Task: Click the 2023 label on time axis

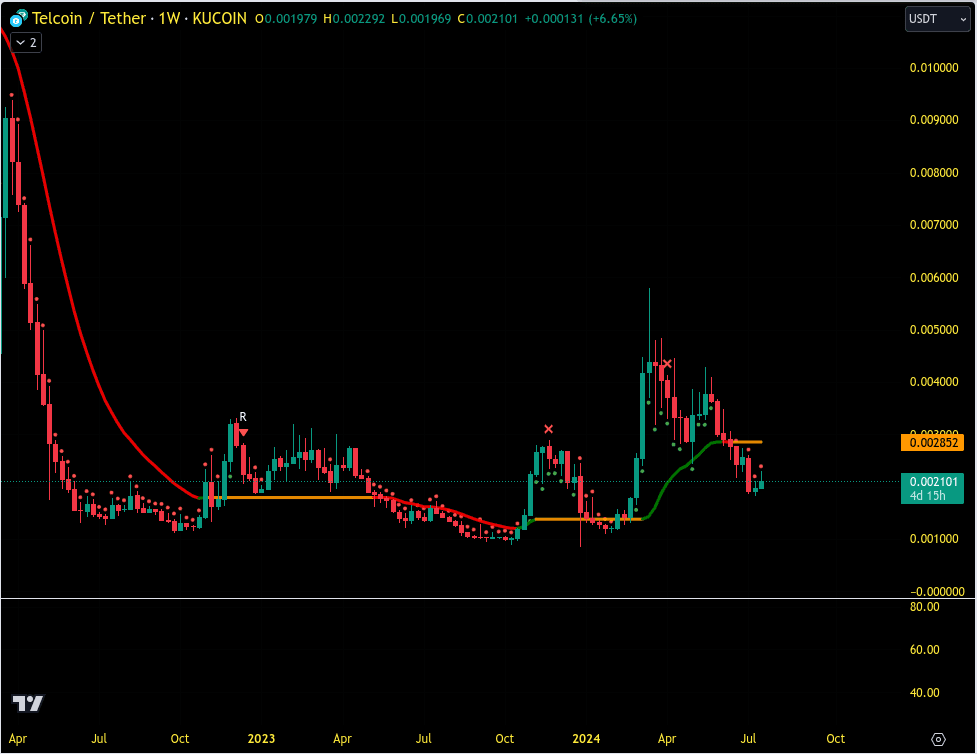Action: tap(261, 739)
